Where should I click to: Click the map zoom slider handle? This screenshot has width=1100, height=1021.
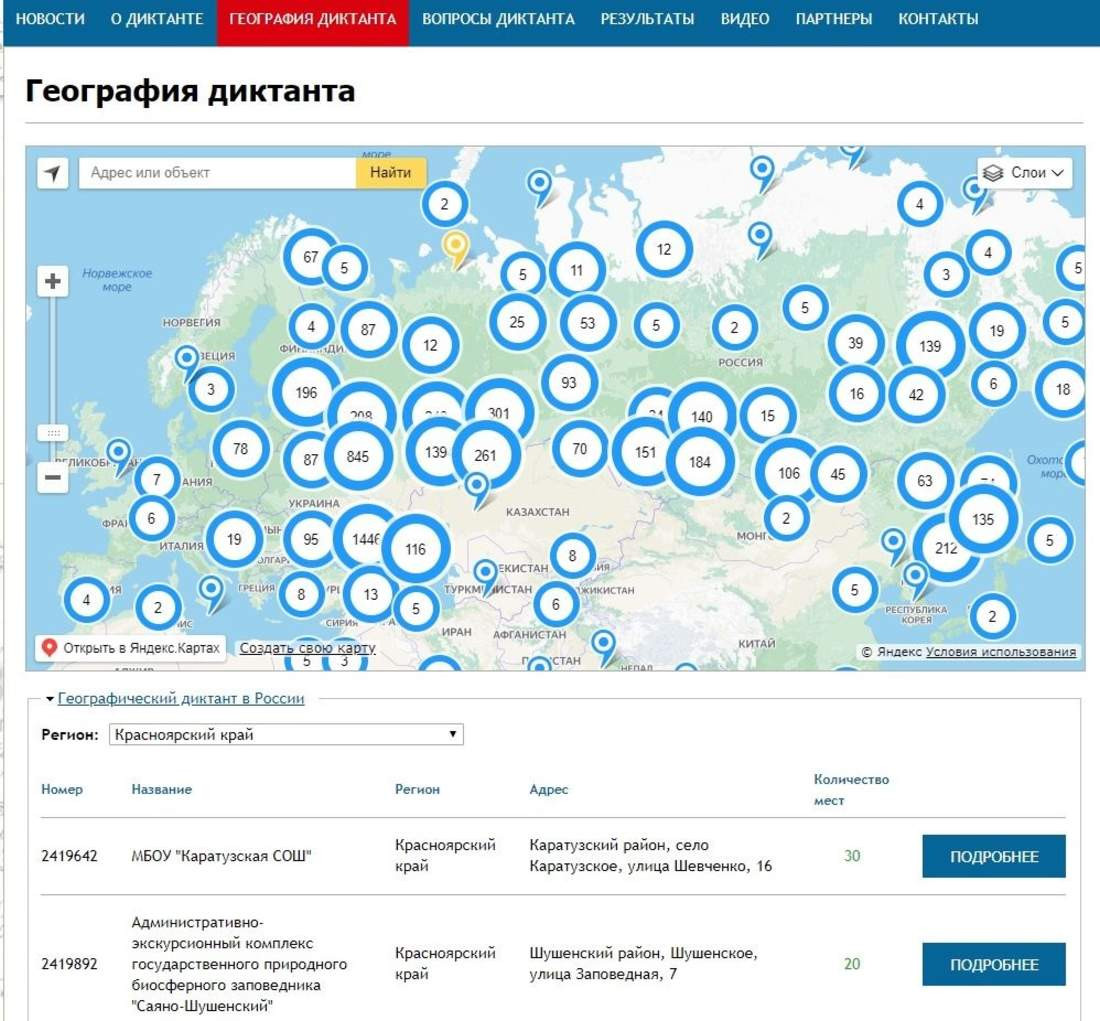tap(53, 433)
